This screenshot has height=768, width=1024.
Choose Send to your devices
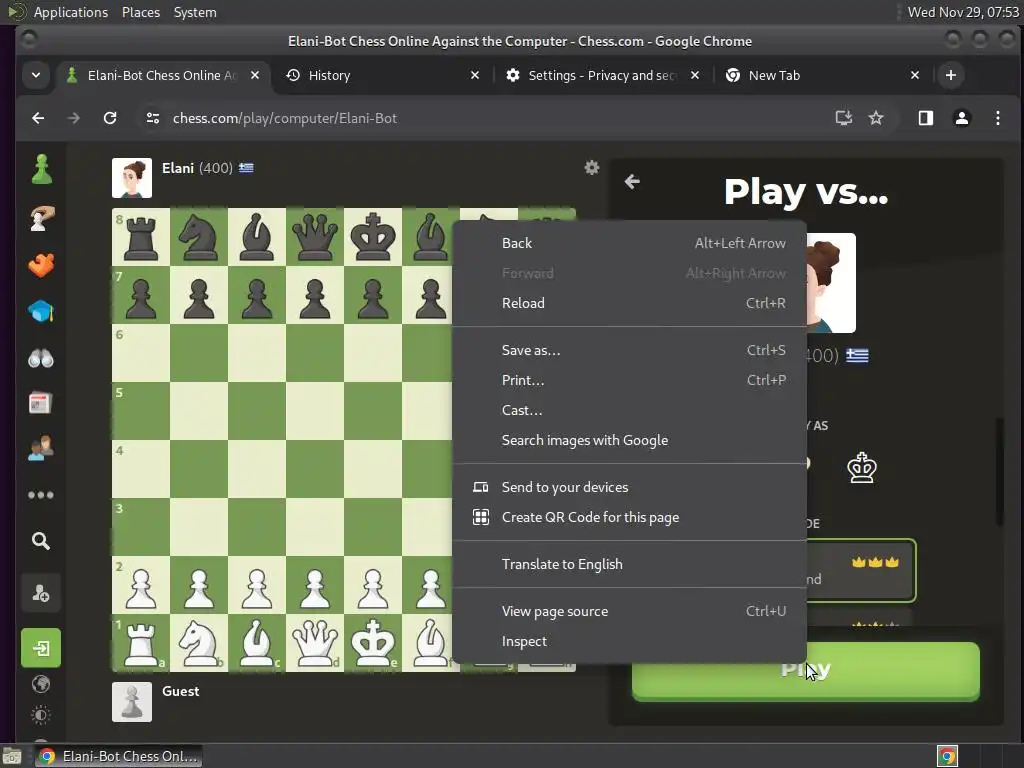click(x=630, y=487)
